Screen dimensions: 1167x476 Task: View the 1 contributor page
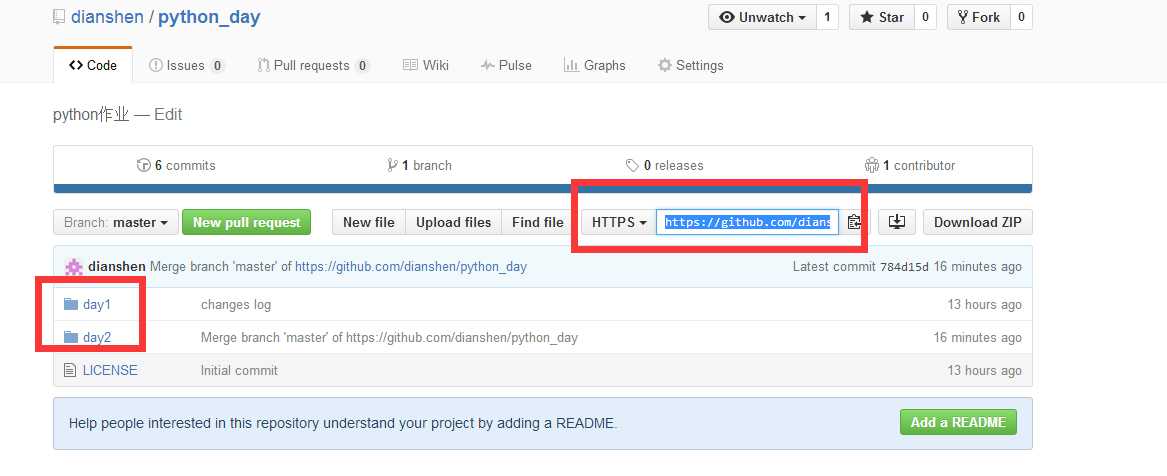[909, 165]
